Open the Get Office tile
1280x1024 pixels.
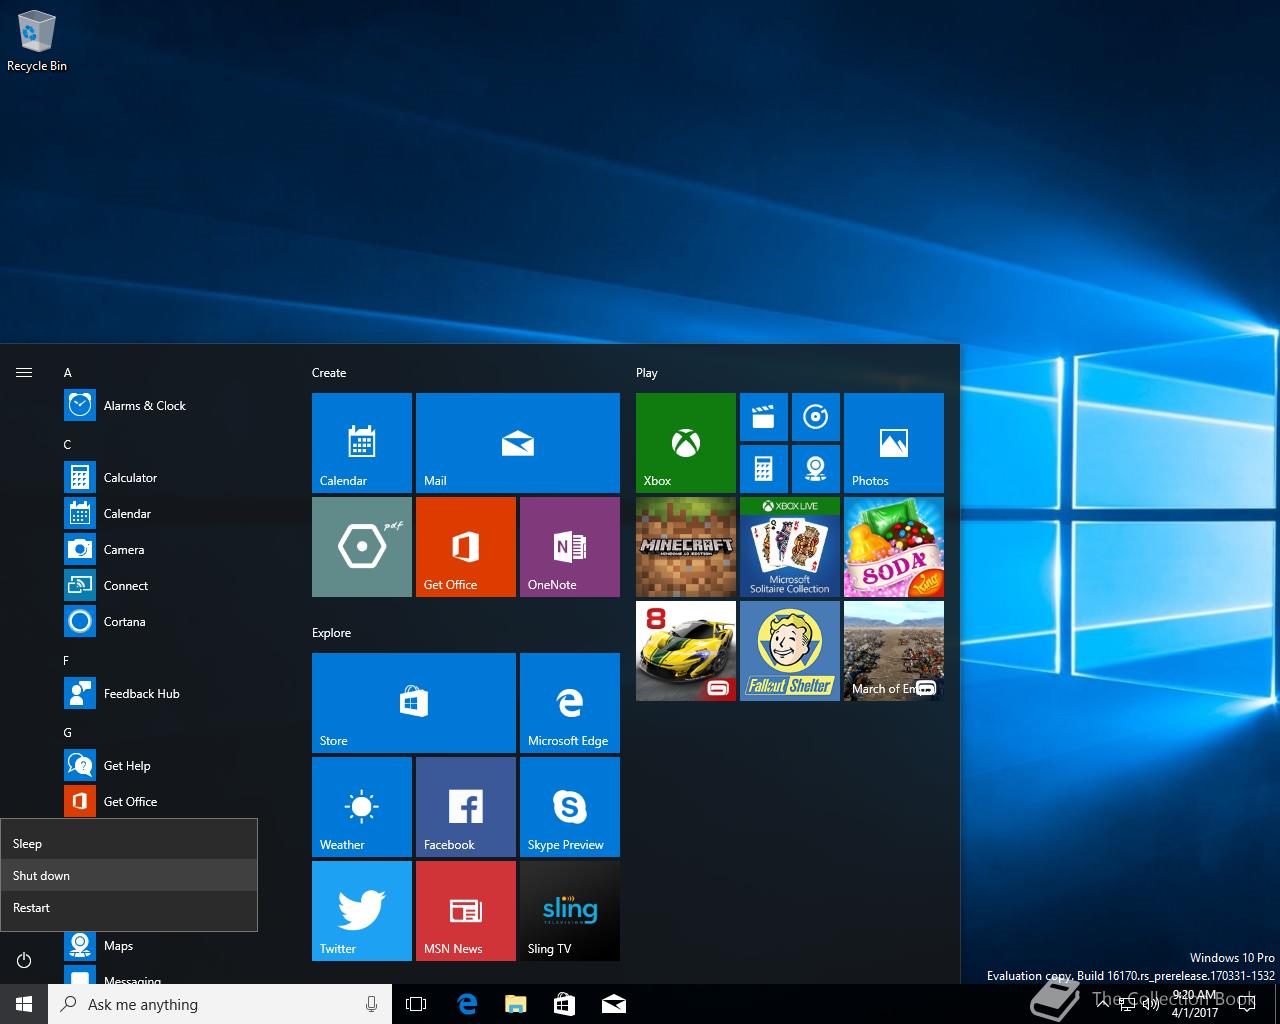pos(466,547)
